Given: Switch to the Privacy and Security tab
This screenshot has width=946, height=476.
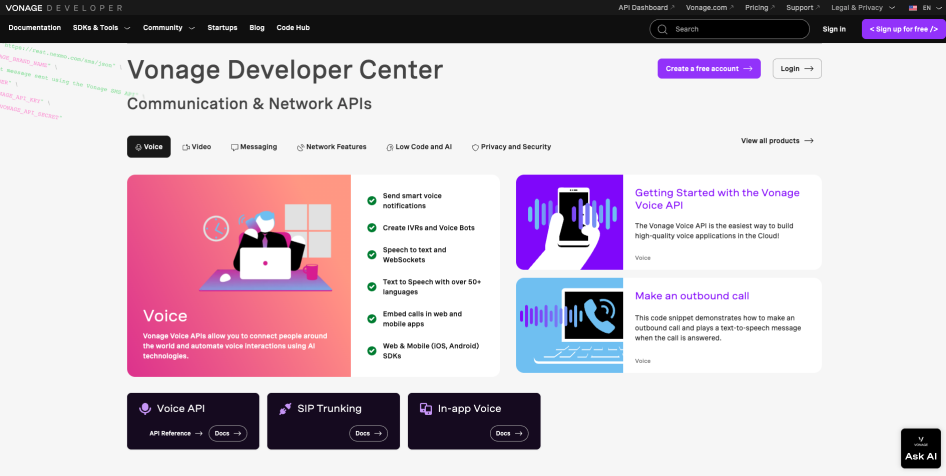Looking at the screenshot, I should (x=511, y=147).
